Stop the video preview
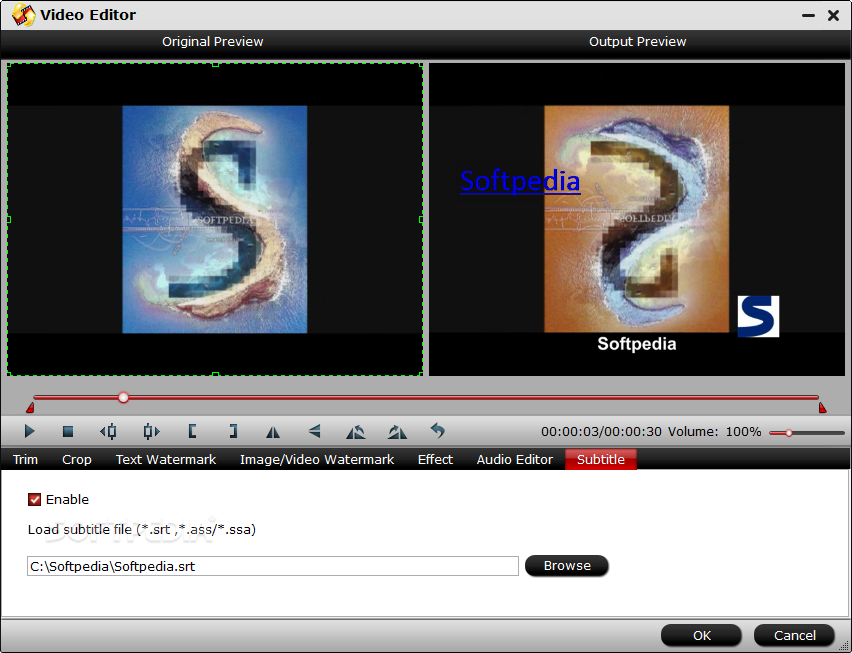Image resolution: width=852 pixels, height=653 pixels. click(68, 431)
